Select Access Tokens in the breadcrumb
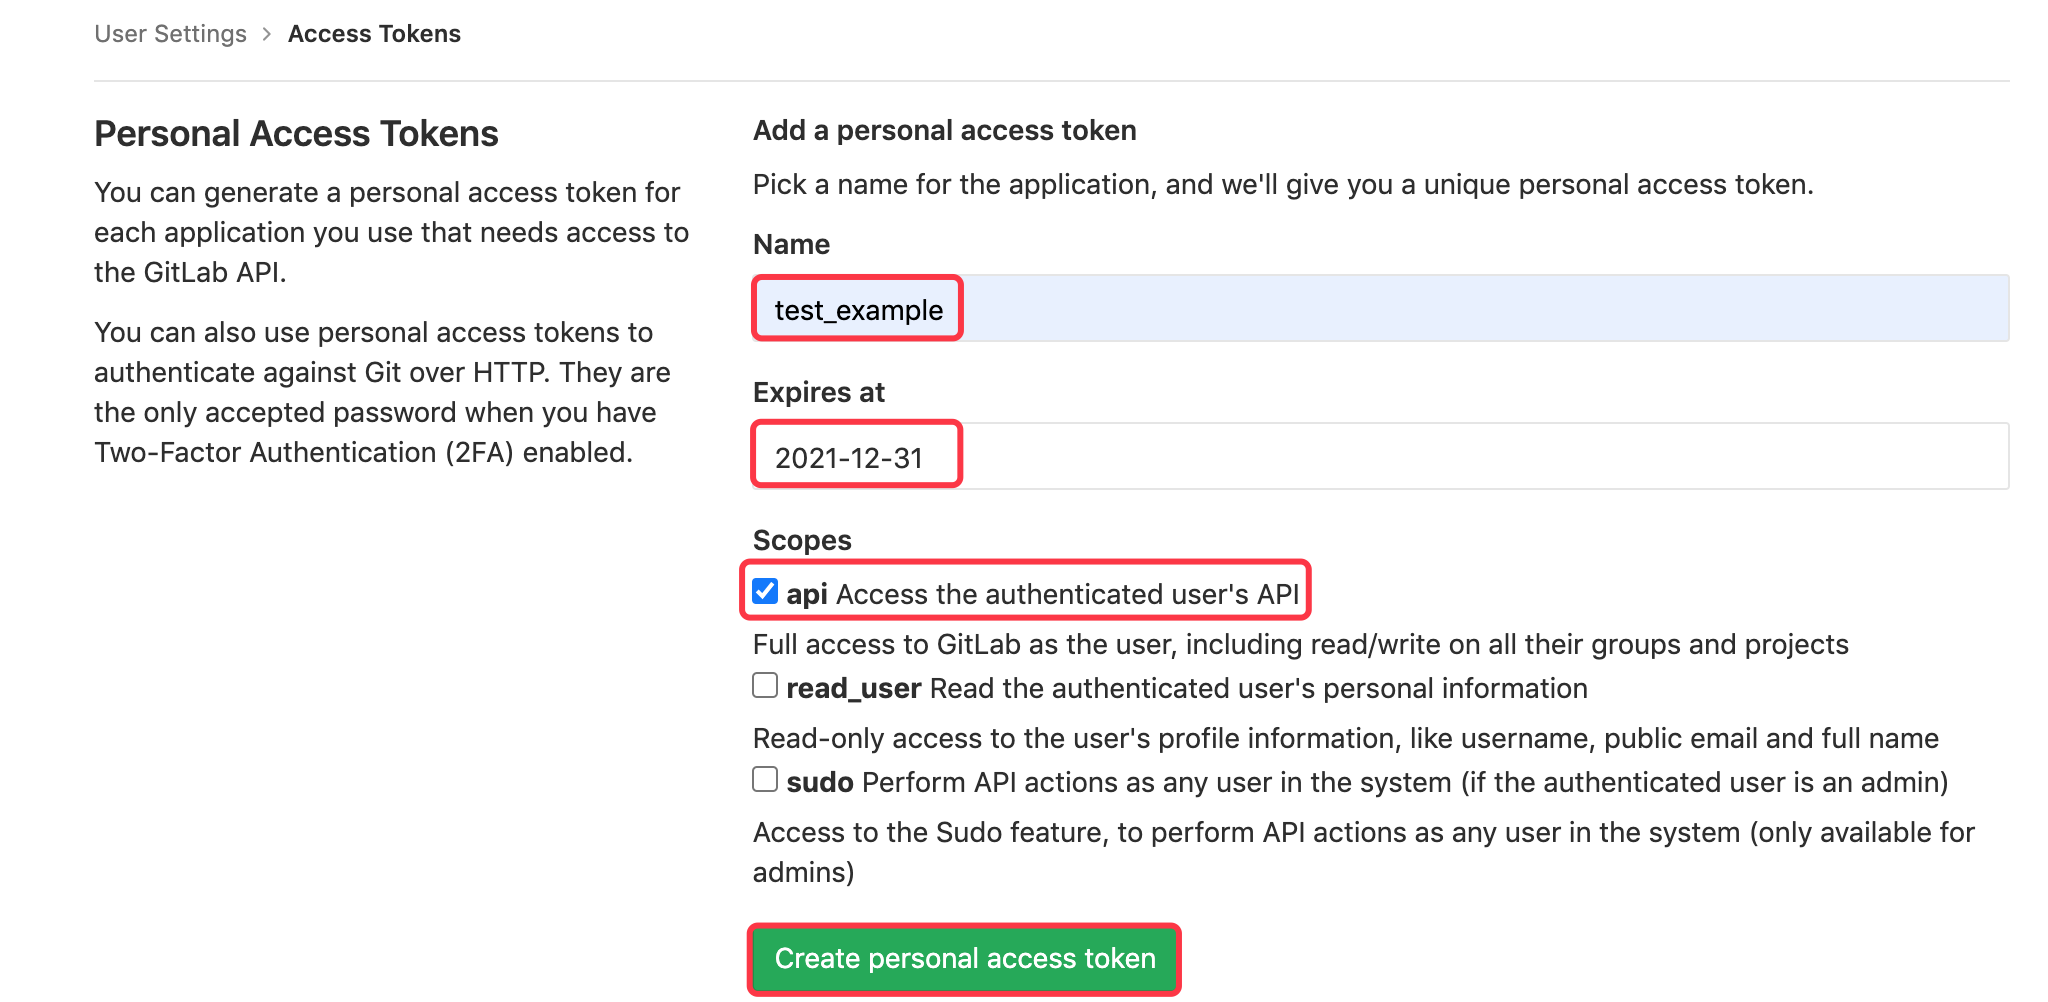The image size is (2048, 1002). coord(374,33)
